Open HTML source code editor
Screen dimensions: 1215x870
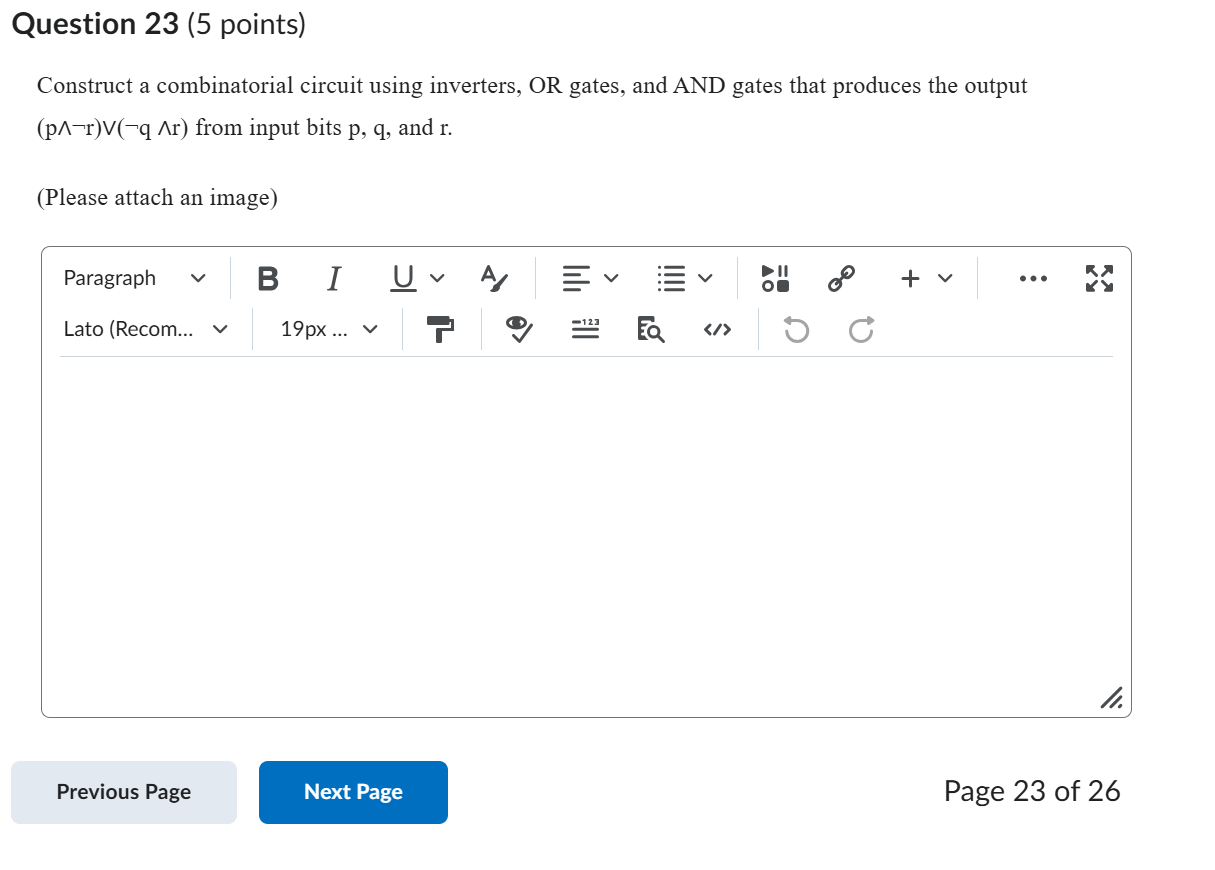pyautogui.click(x=718, y=328)
